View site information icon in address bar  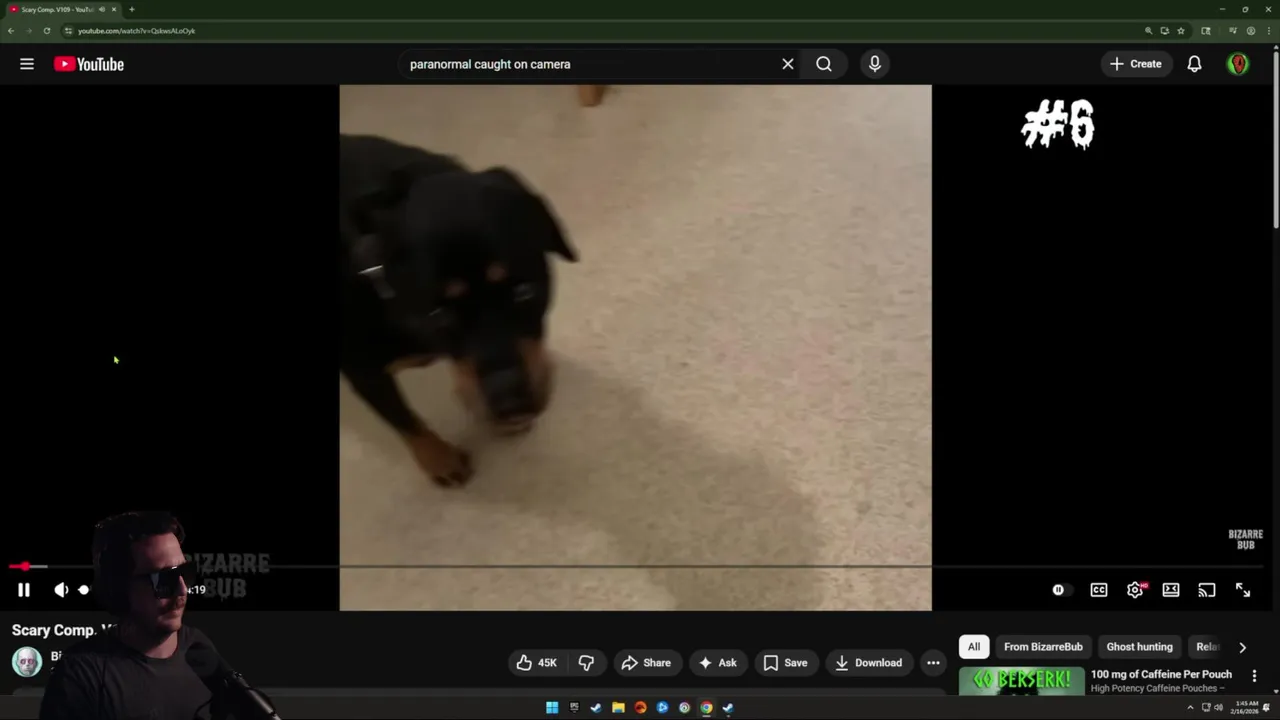68,31
